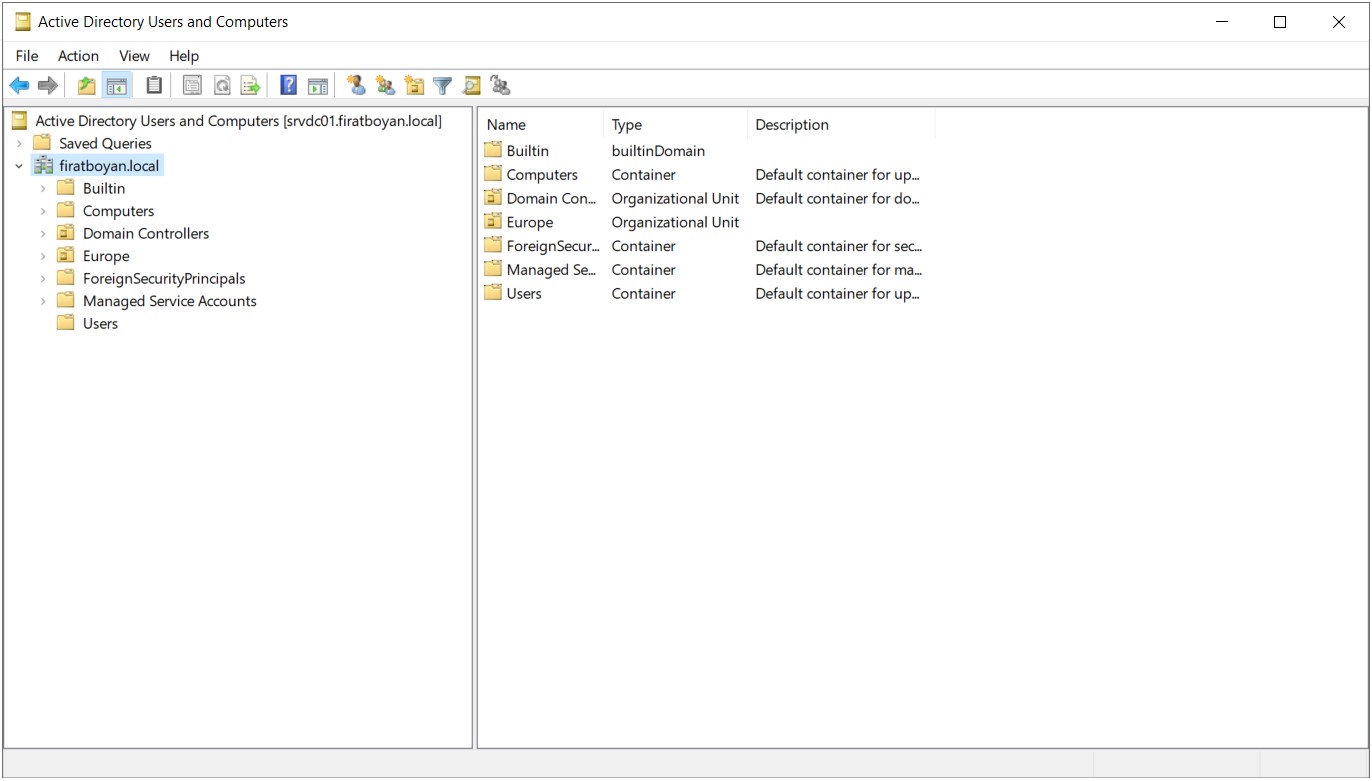This screenshot has width=1372, height=781.
Task: Click the Forward arrow toolbar icon
Action: (x=47, y=86)
